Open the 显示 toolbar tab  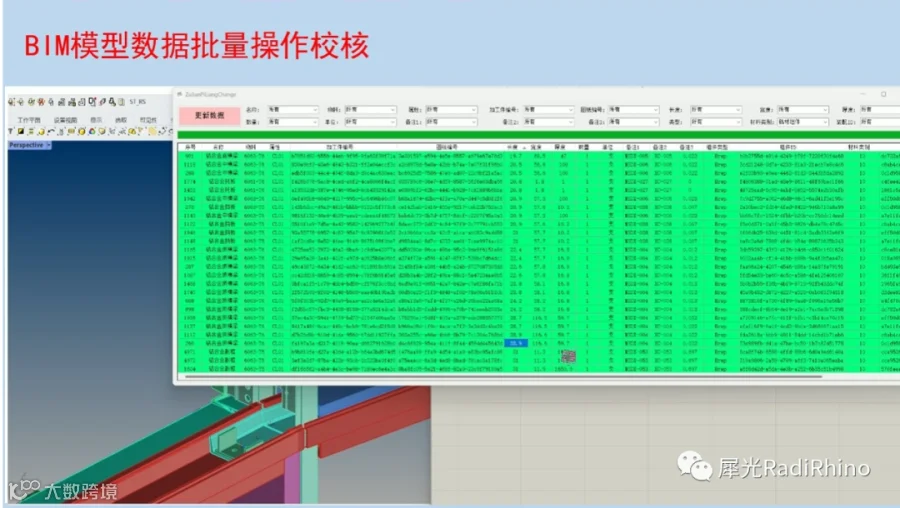click(x=96, y=120)
